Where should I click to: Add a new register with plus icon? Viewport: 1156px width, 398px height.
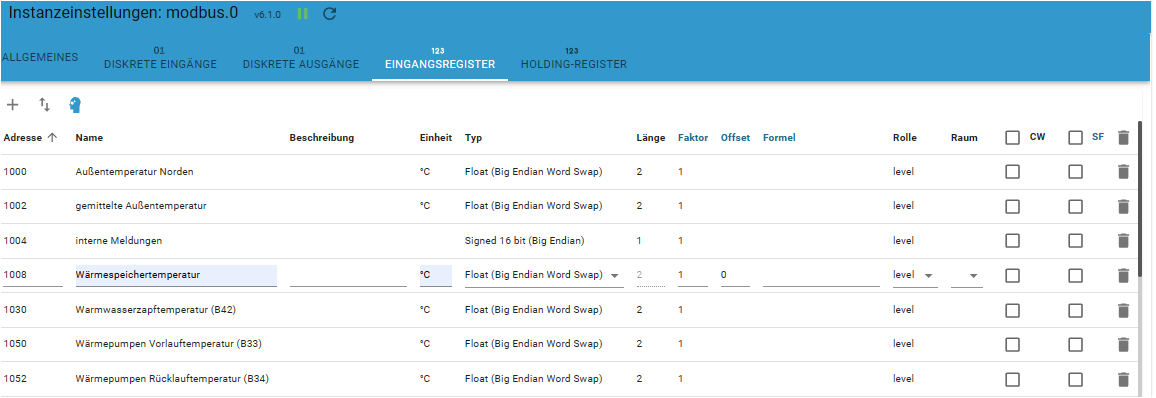pyautogui.click(x=13, y=105)
